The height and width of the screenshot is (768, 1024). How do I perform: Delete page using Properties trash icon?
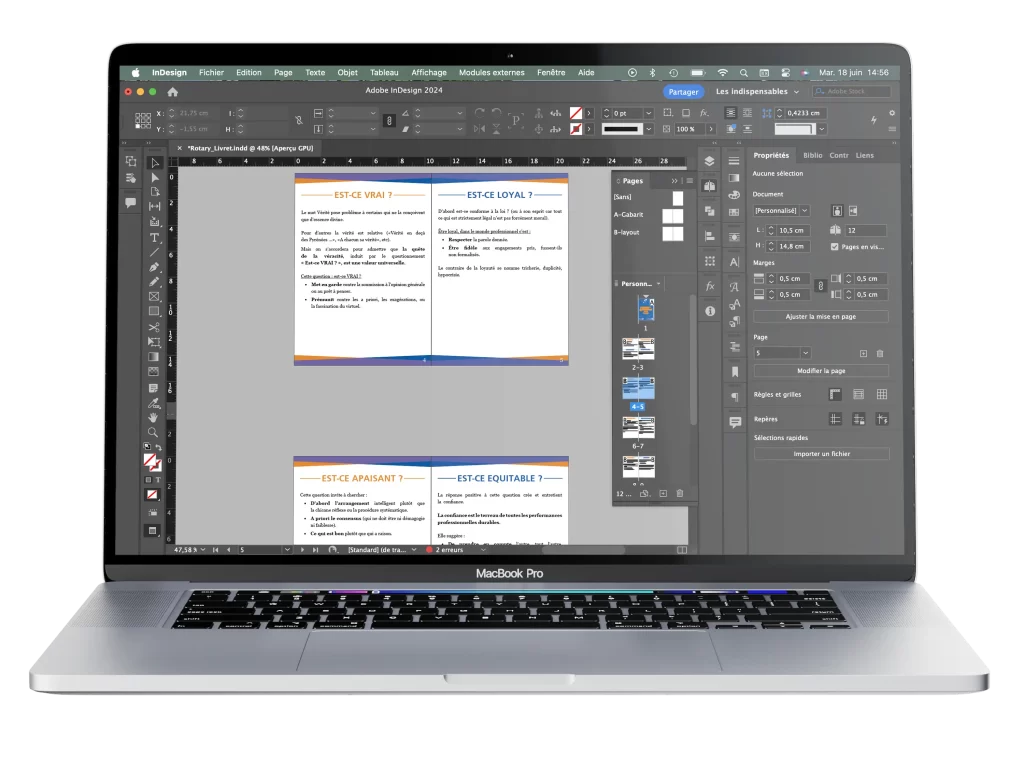tap(880, 353)
